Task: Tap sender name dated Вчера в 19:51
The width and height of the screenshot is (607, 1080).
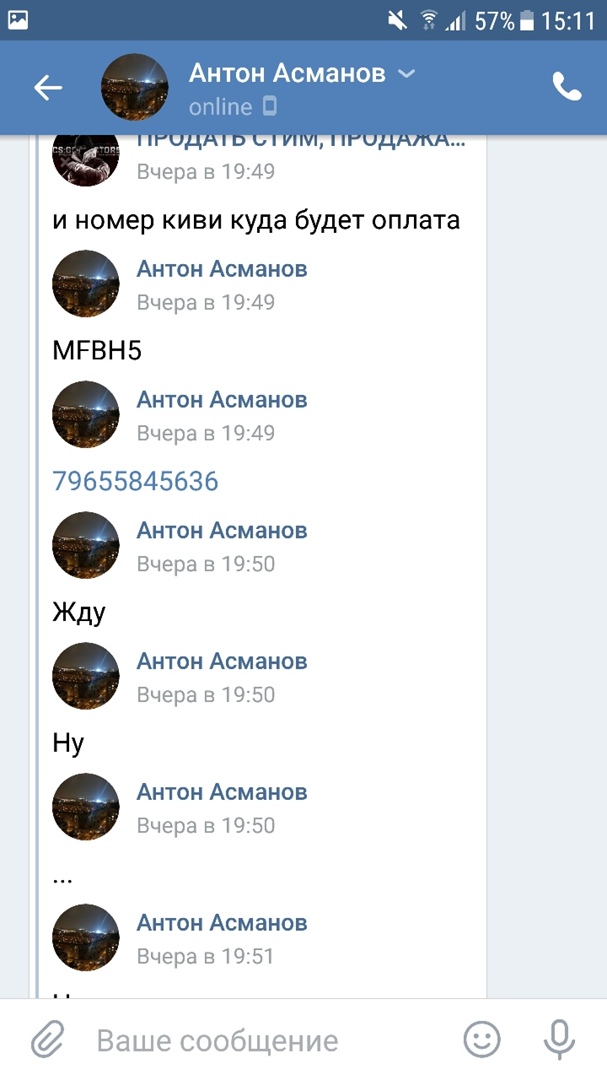Action: (222, 923)
